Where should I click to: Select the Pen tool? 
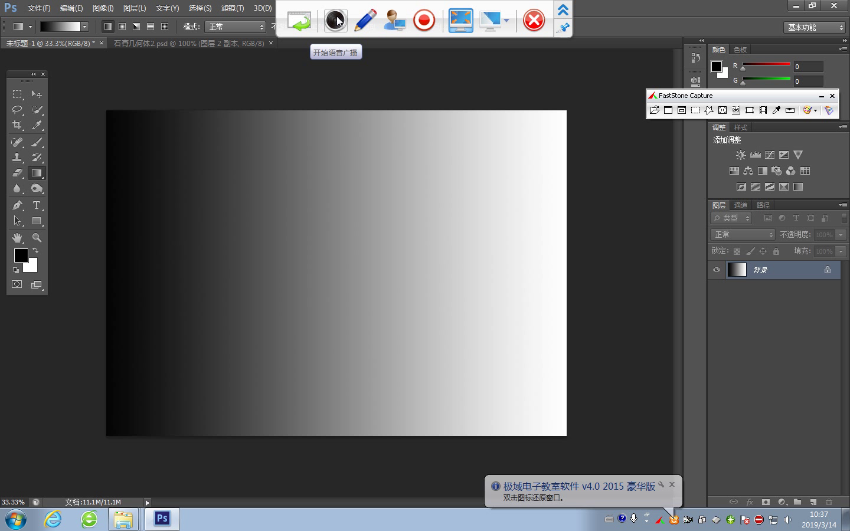pyautogui.click(x=17, y=205)
